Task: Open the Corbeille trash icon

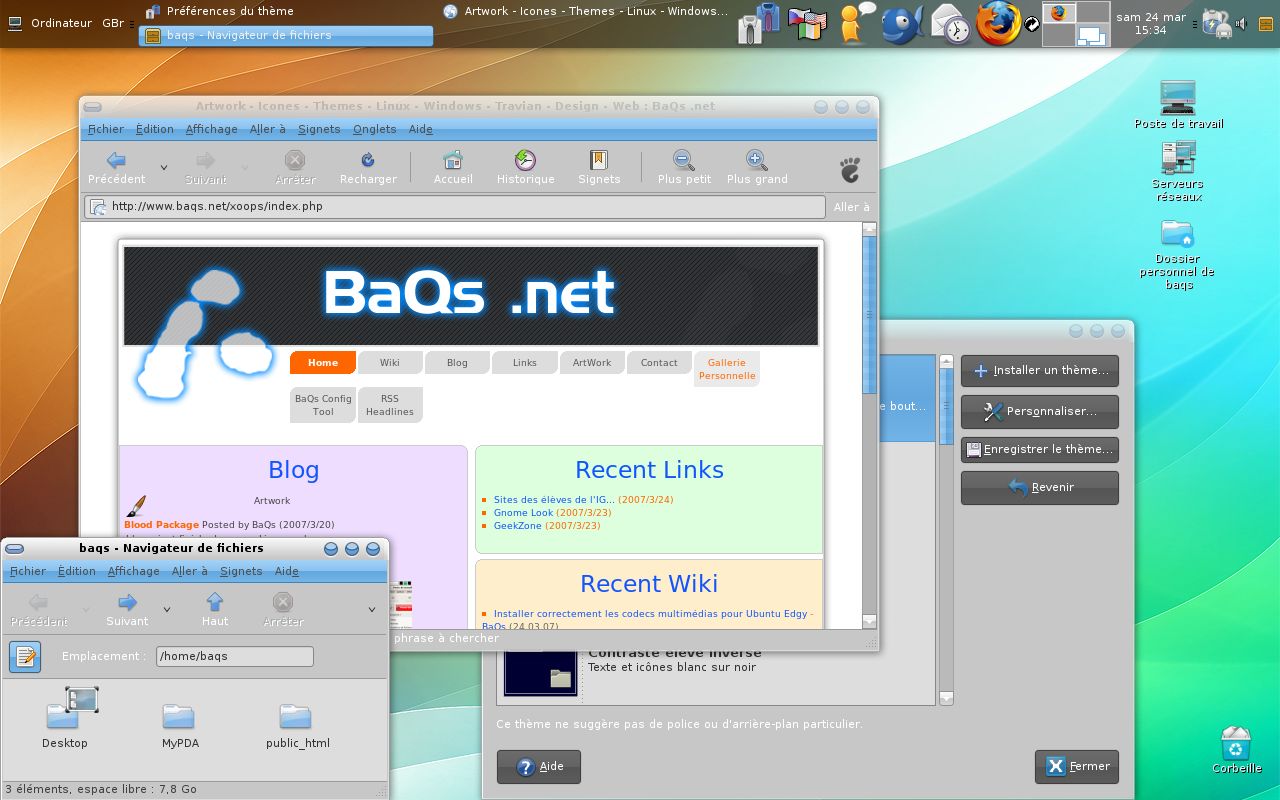Action: coord(1236,744)
